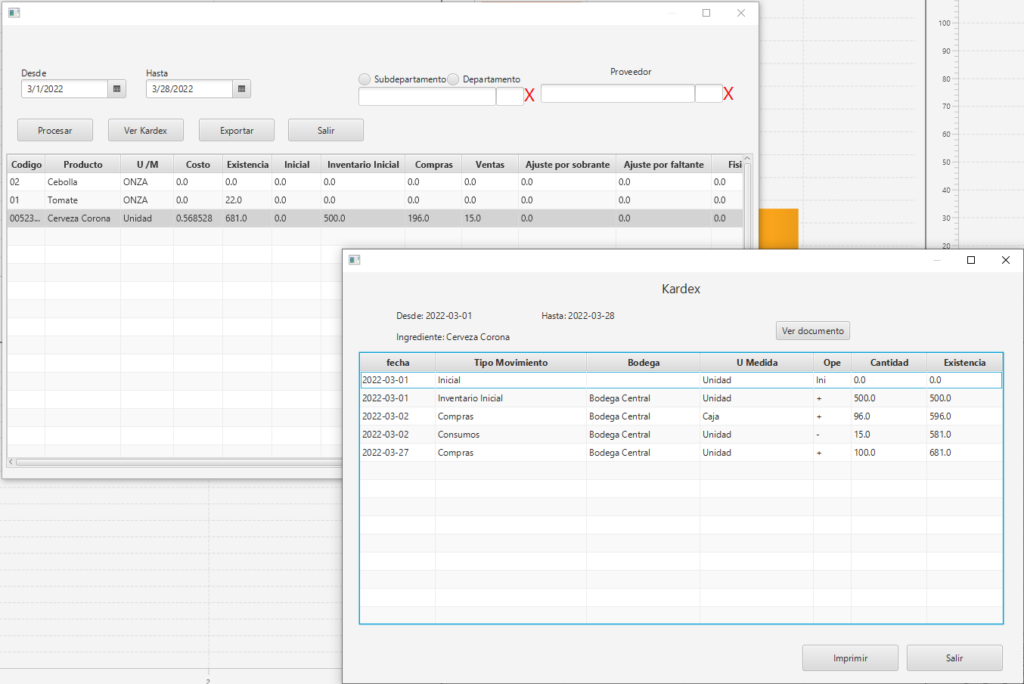Screen dimensions: 1024x684
Task: Sort by the Producto column header
Action: (x=83, y=165)
